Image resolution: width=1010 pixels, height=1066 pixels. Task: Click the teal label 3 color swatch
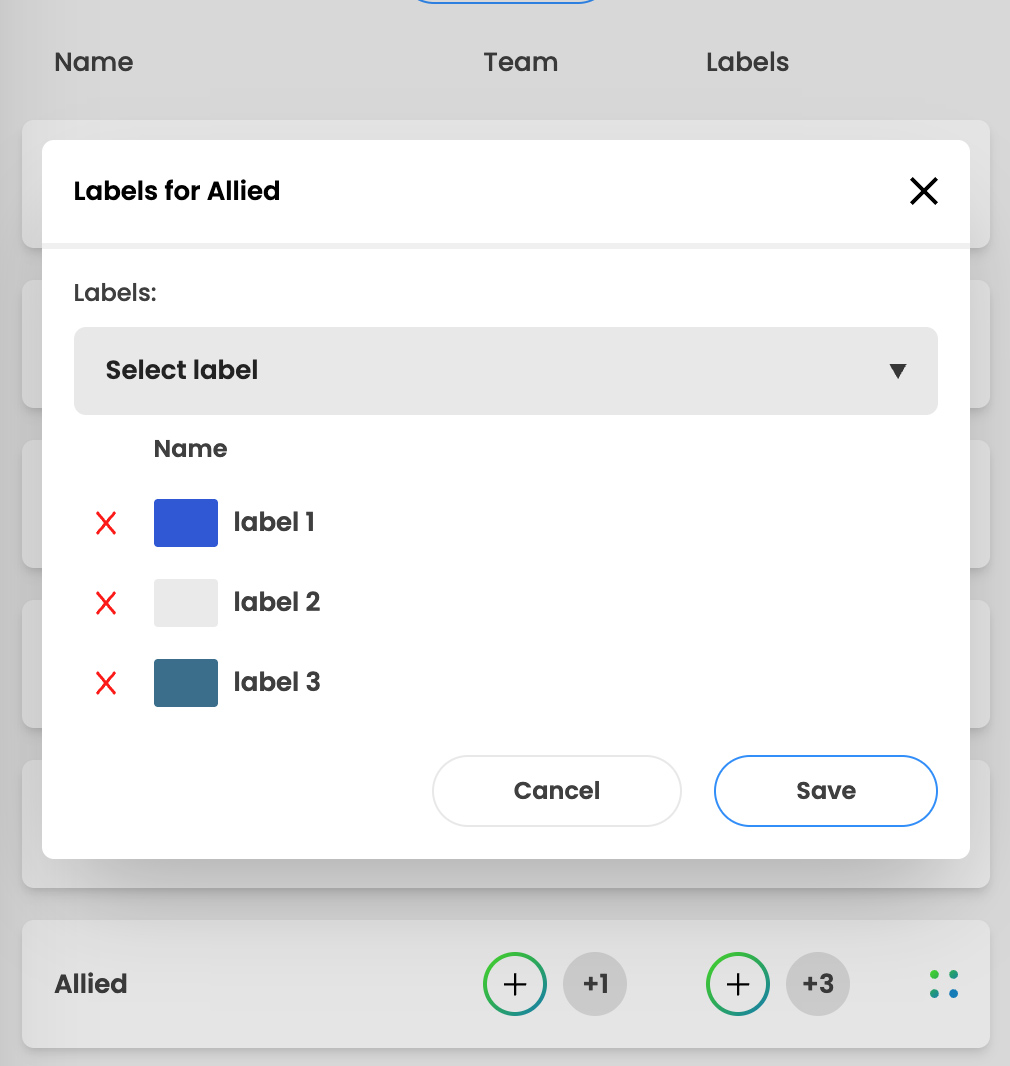click(x=186, y=683)
